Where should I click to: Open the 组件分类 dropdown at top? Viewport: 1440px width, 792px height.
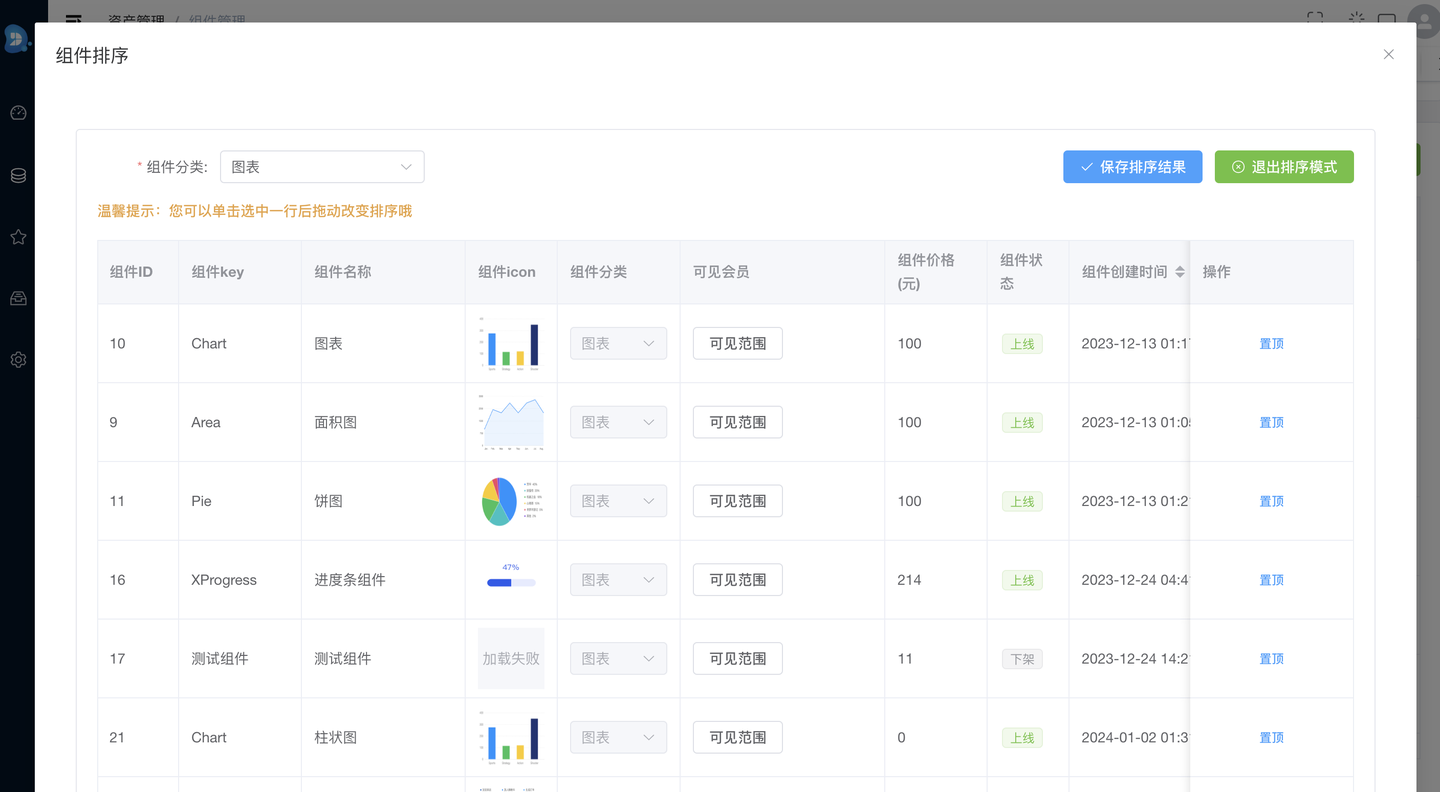322,167
